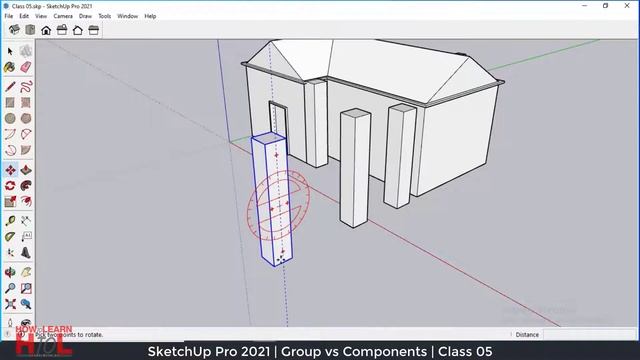Viewport: 640px width, 360px height.
Task: Select the Rotated Rectangle tool
Action: tap(26, 102)
